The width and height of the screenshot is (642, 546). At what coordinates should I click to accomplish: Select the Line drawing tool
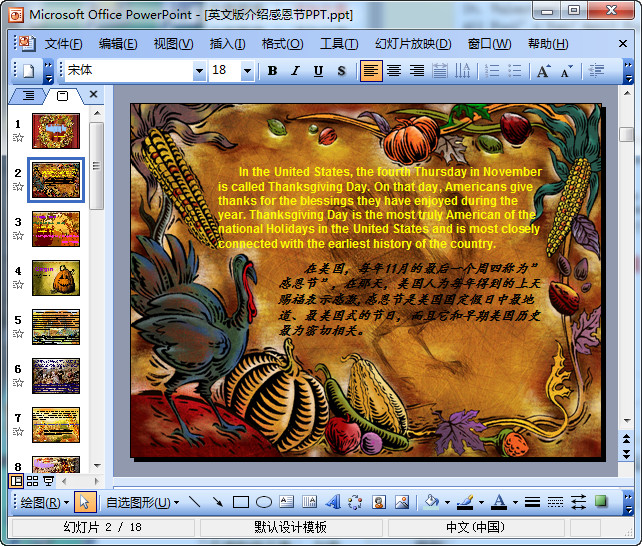pyautogui.click(x=194, y=502)
